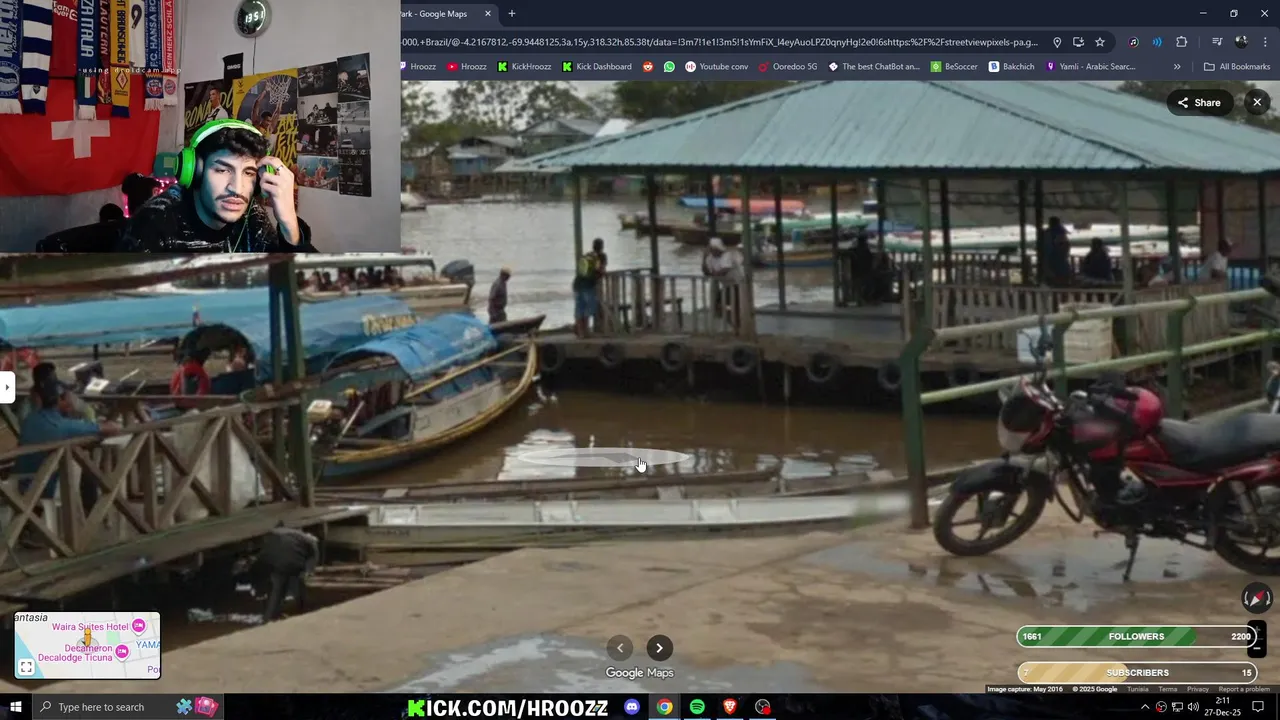Click the taskbar clock showing 2:11
This screenshot has height=720, width=1280.
click(1222, 706)
